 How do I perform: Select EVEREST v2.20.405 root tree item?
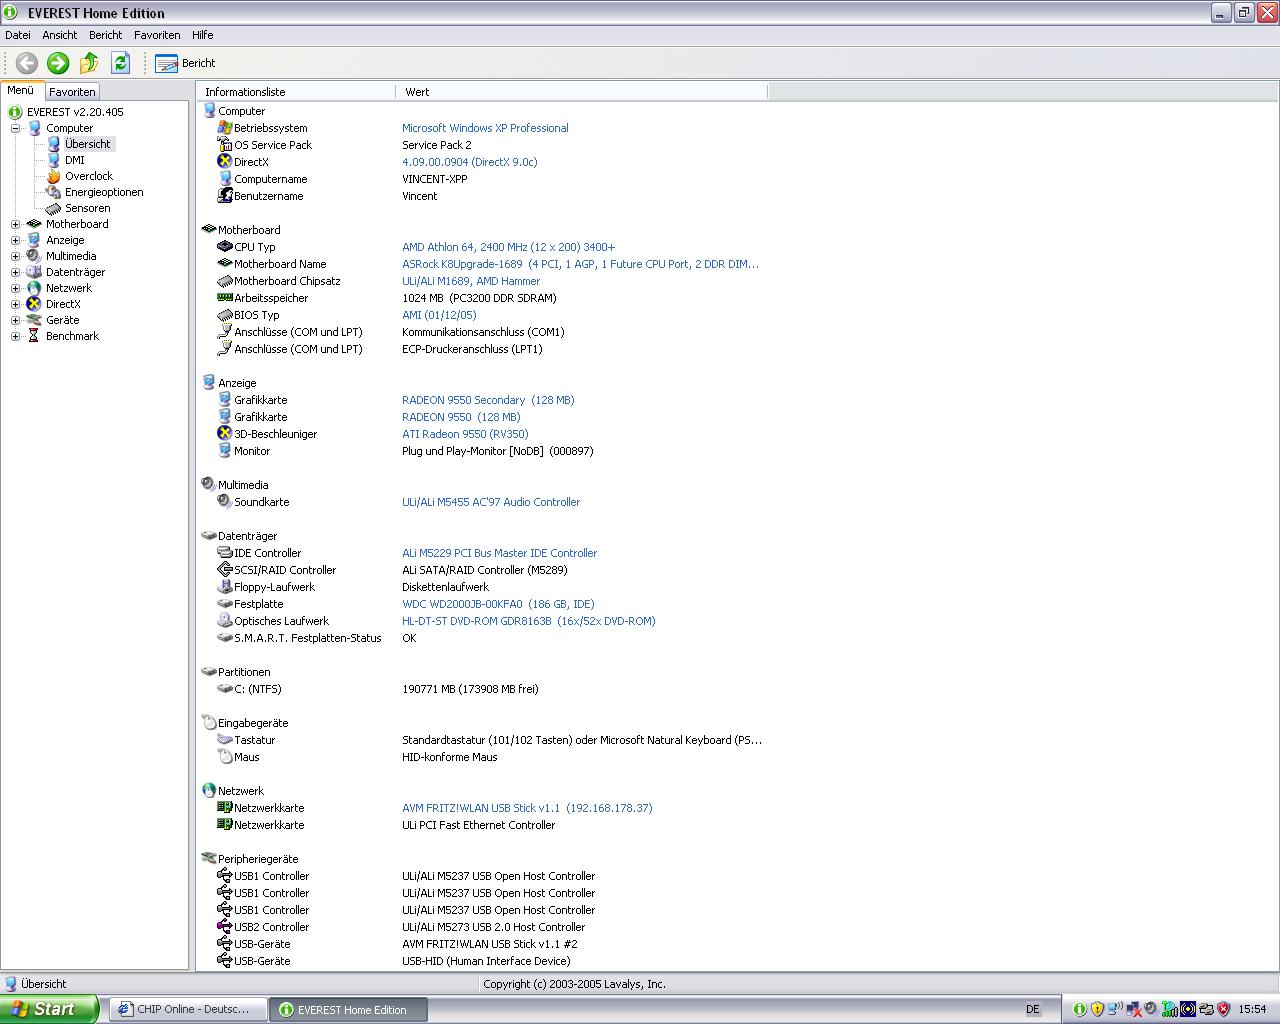click(x=75, y=112)
